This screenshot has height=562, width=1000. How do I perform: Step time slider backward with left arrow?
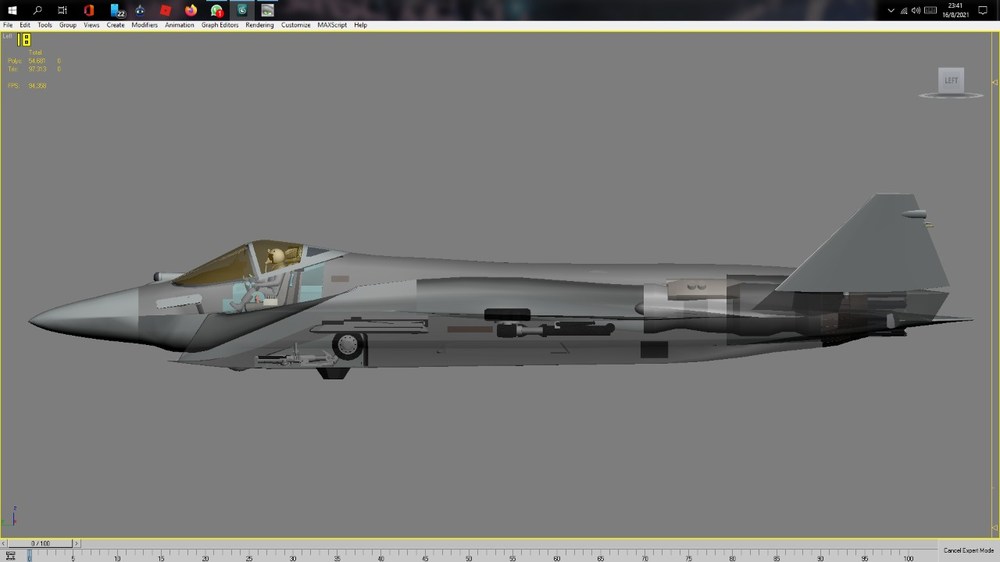4,544
